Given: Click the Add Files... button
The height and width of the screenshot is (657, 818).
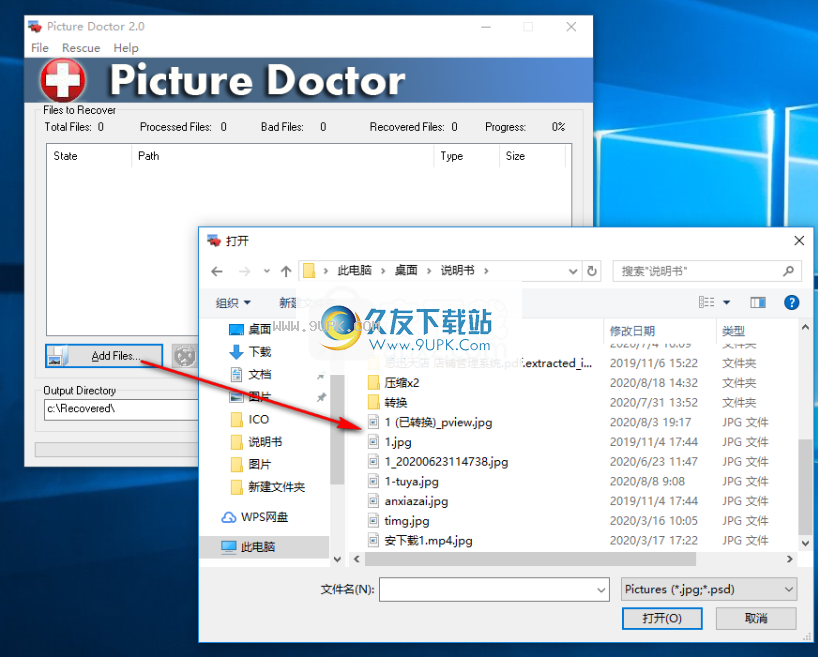Looking at the screenshot, I should [104, 356].
